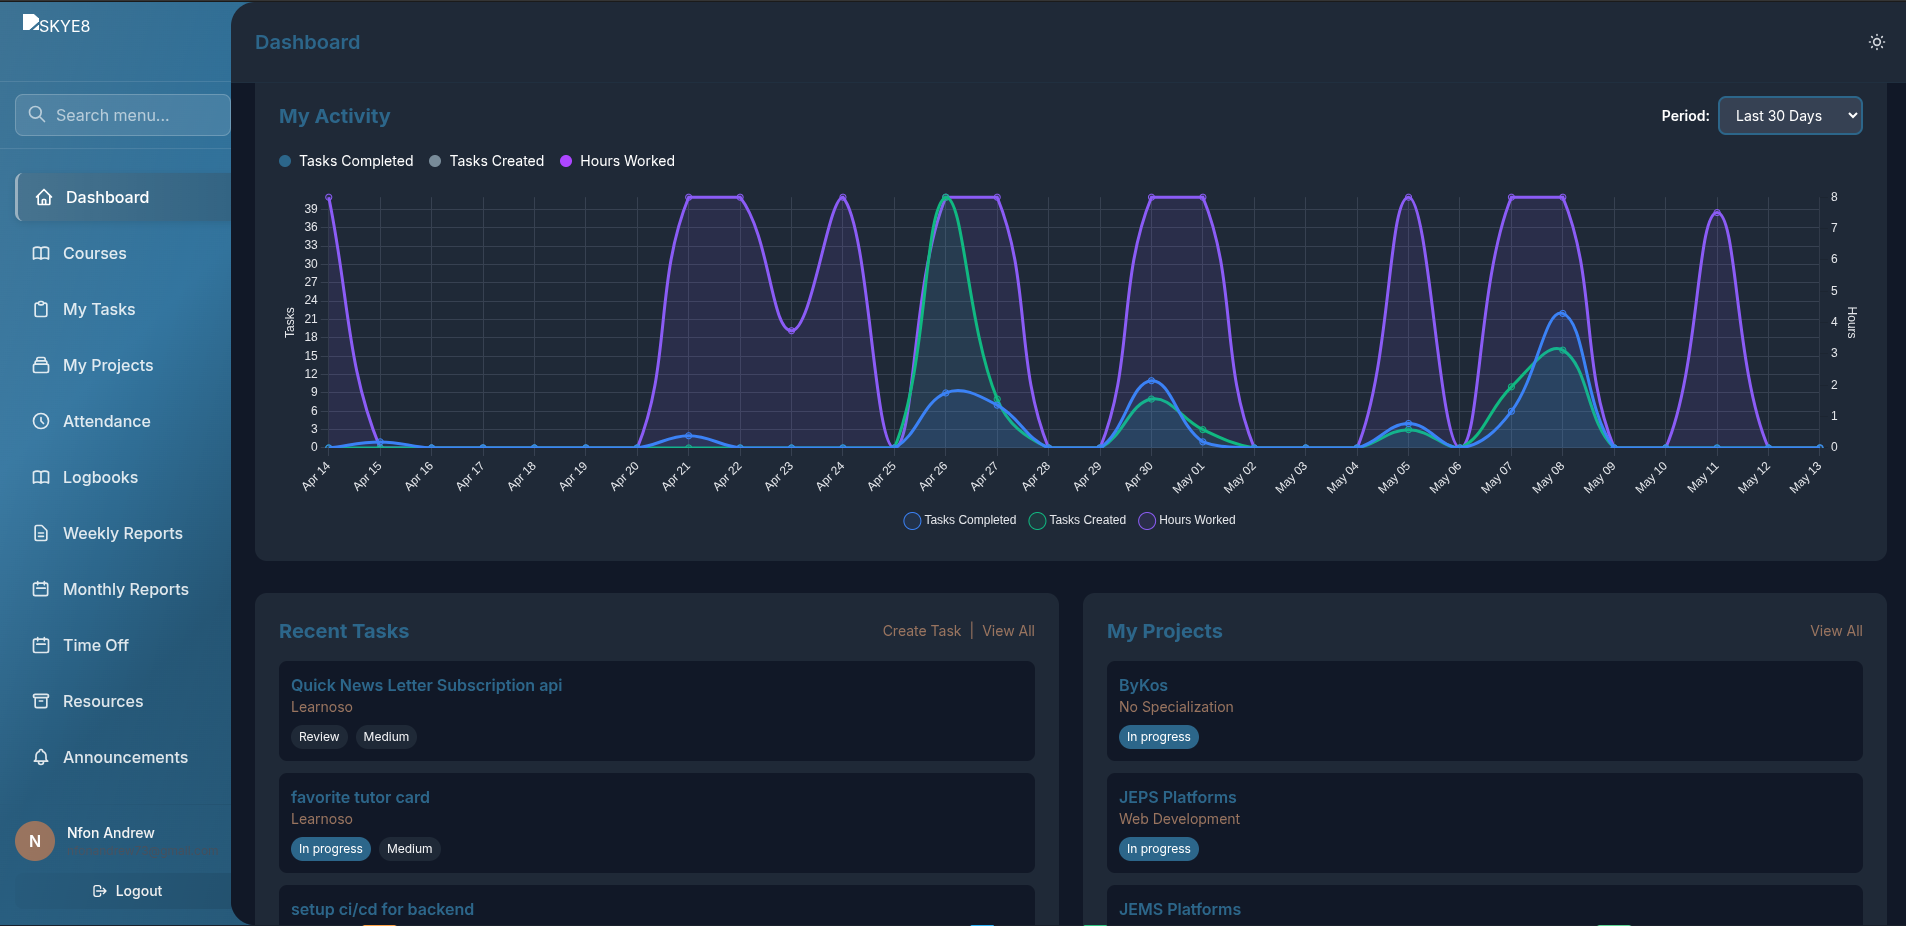Click the Create Task link
Viewport: 1906px width, 926px height.
(x=921, y=631)
